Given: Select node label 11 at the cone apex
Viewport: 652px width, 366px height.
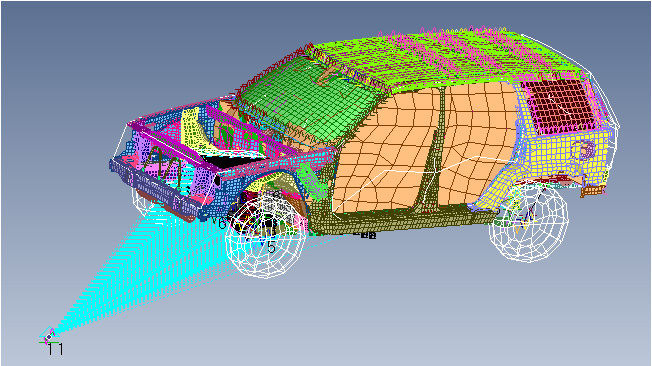Looking at the screenshot, I should (55, 349).
